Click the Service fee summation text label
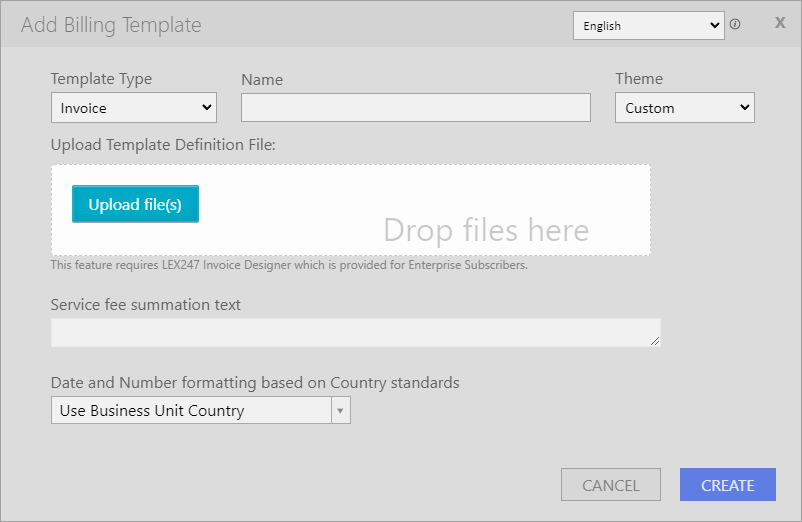Image resolution: width=802 pixels, height=522 pixels. click(145, 305)
